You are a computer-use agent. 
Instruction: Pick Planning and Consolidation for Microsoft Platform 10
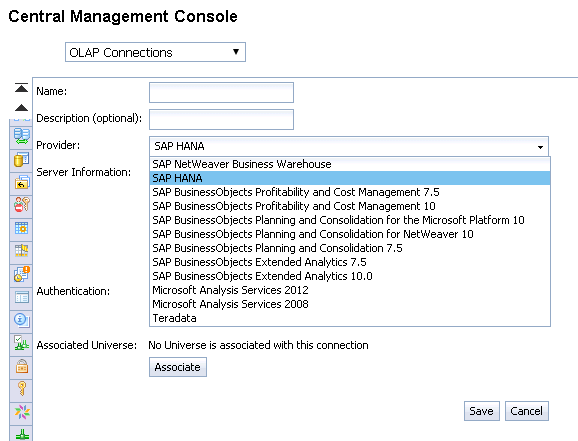coord(350,220)
